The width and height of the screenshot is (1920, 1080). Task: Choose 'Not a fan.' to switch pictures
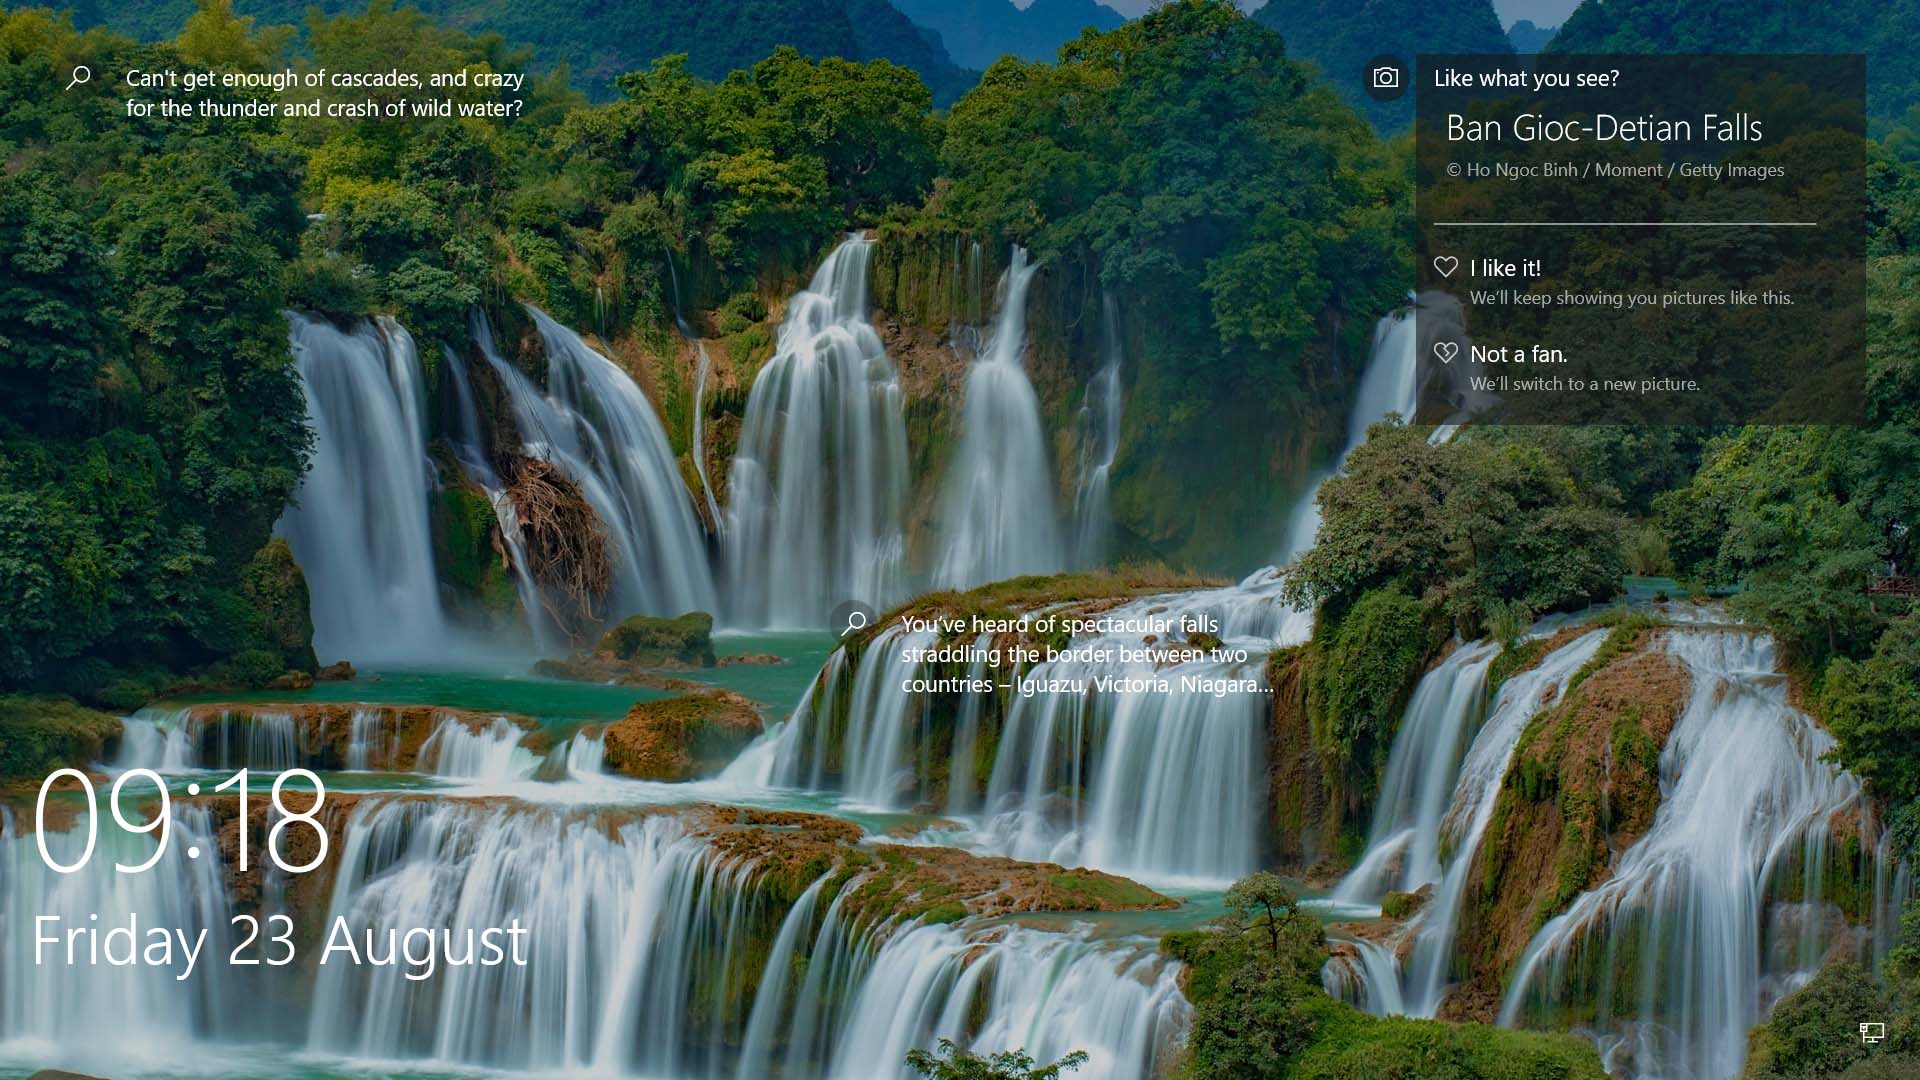pos(1518,353)
